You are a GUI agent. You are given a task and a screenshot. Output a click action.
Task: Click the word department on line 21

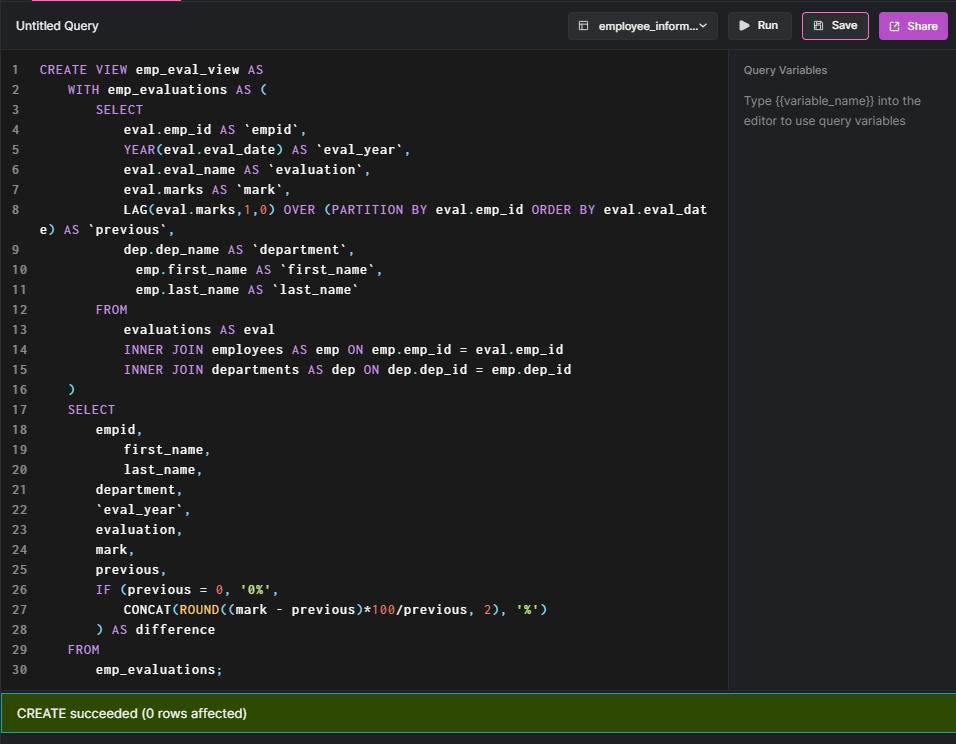click(135, 490)
